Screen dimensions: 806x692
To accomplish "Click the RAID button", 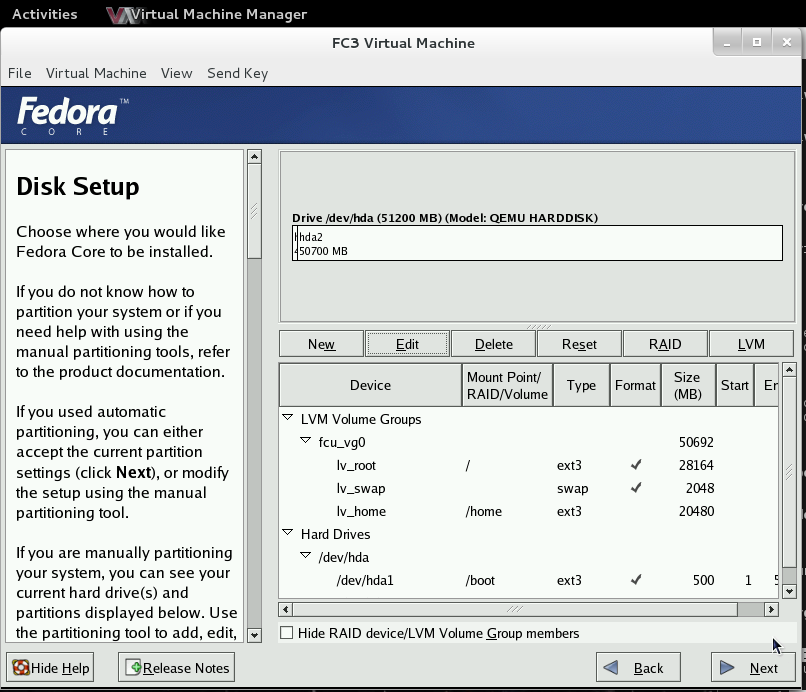I will pyautogui.click(x=665, y=344).
